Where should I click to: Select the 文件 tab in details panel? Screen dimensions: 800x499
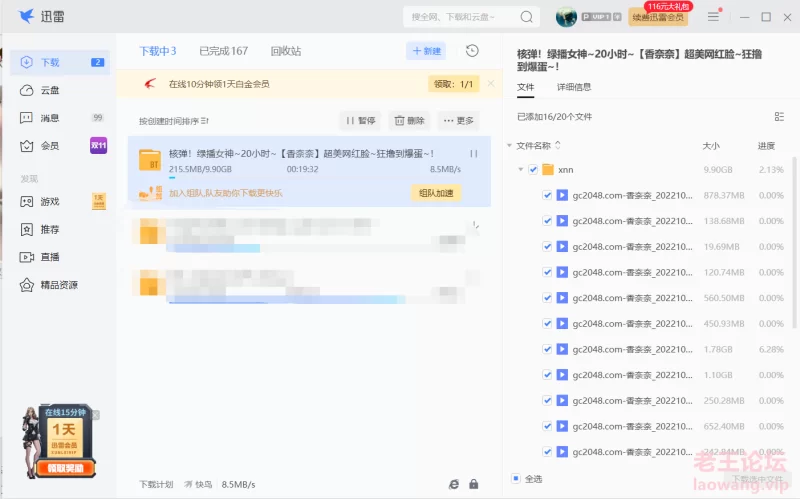526,87
